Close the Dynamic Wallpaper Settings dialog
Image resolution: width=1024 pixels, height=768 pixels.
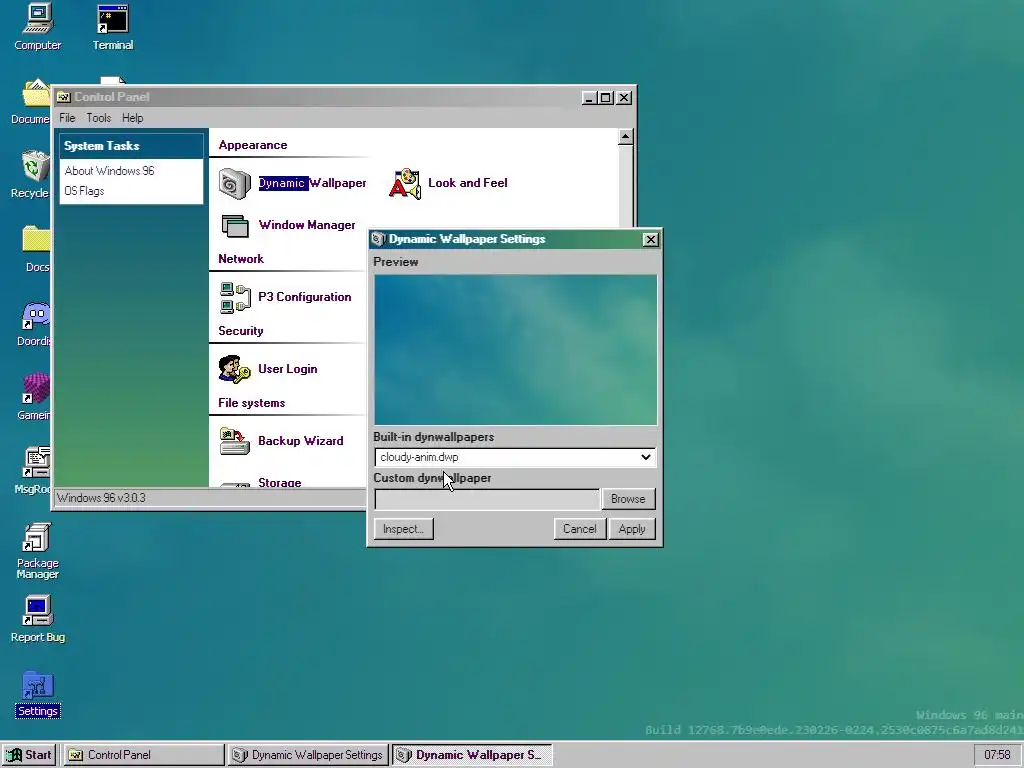(650, 240)
